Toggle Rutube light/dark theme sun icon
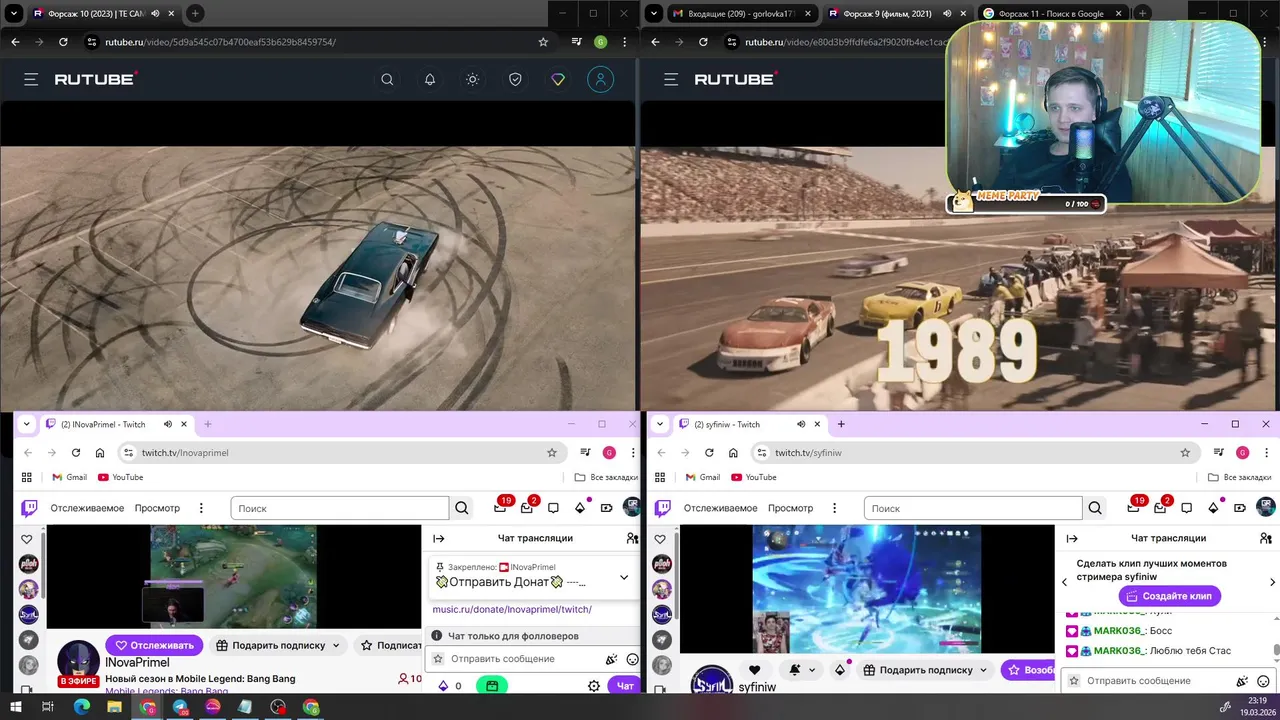The width and height of the screenshot is (1280, 720). click(x=473, y=80)
